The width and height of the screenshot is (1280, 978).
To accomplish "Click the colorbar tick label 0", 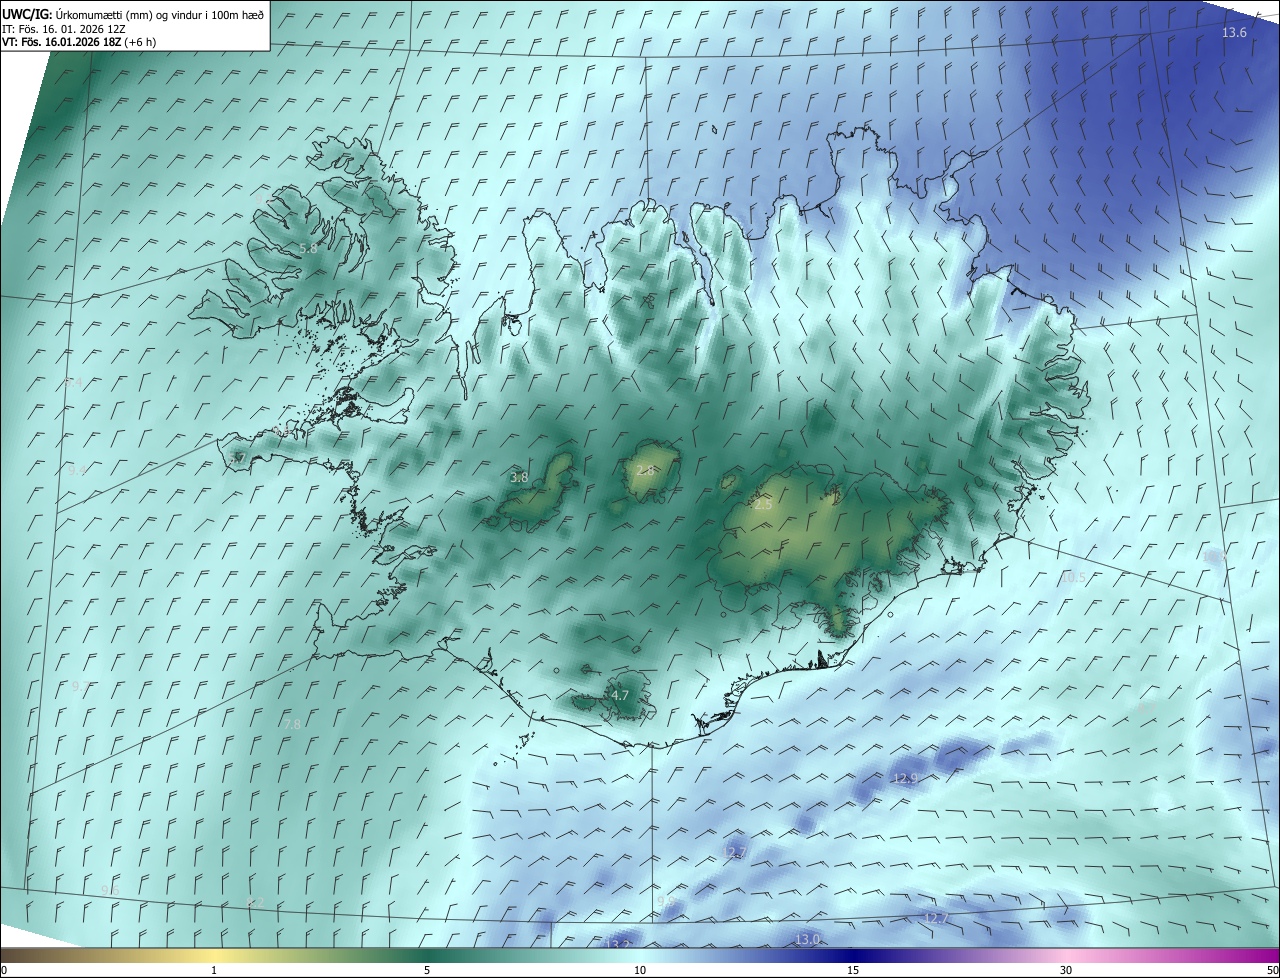I will [4, 971].
